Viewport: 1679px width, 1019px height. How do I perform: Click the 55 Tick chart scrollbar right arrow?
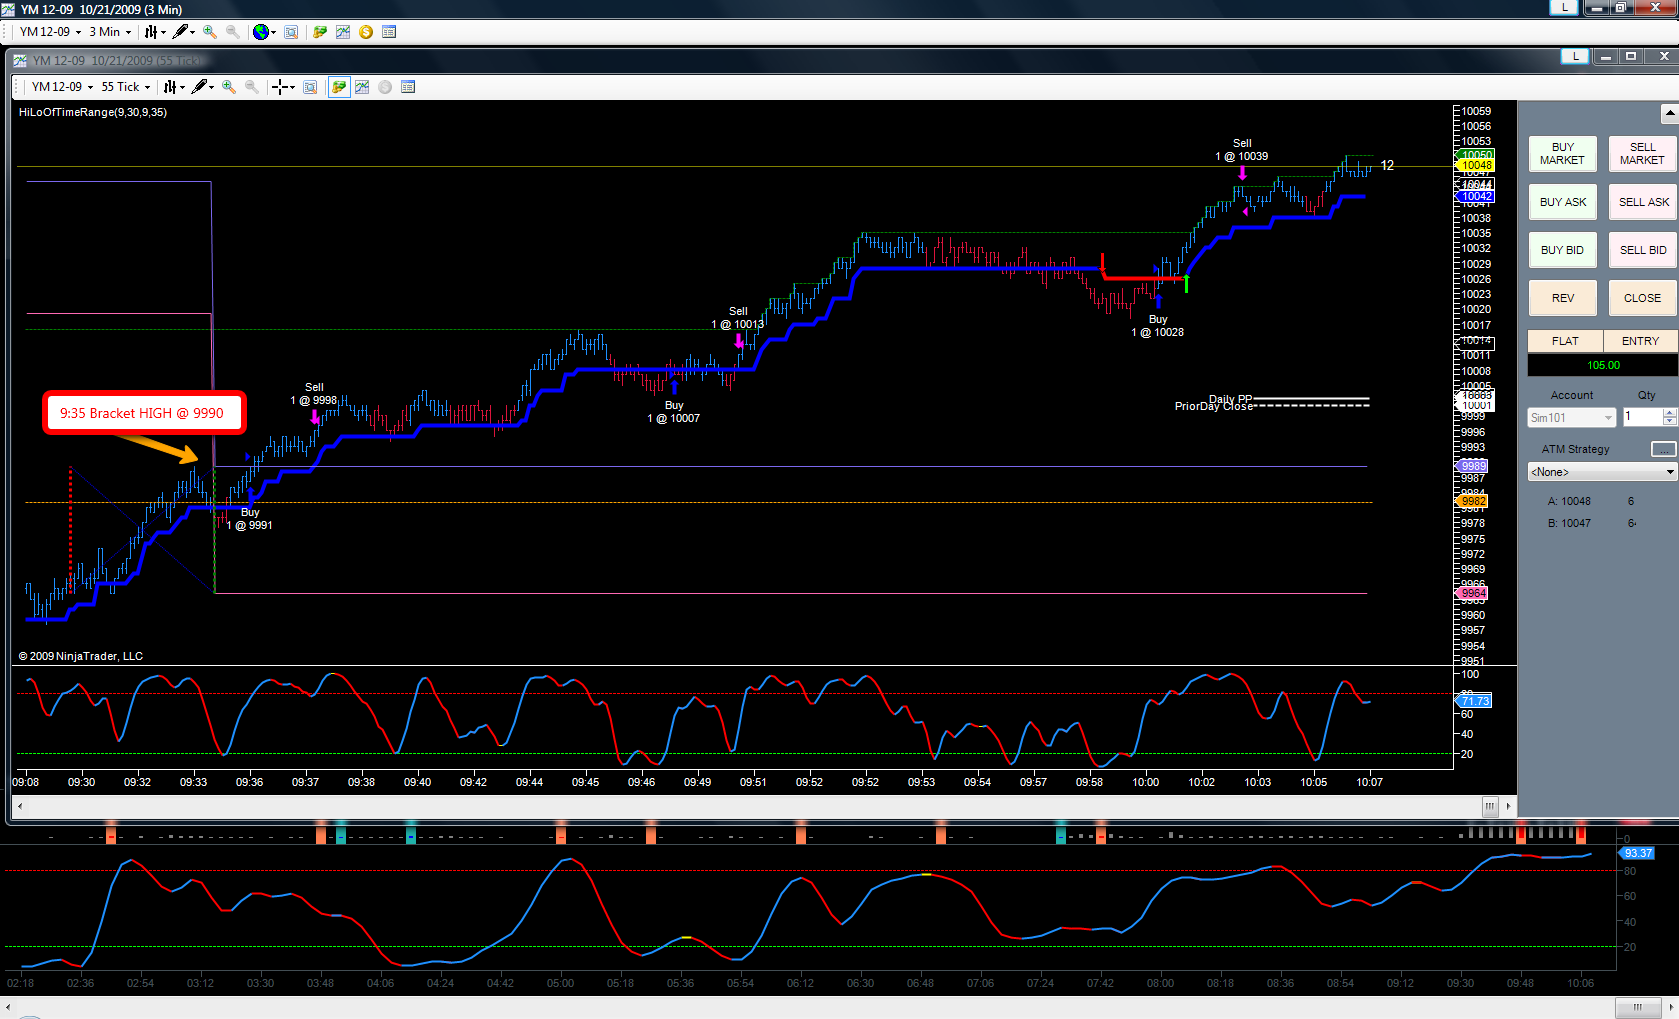1508,806
